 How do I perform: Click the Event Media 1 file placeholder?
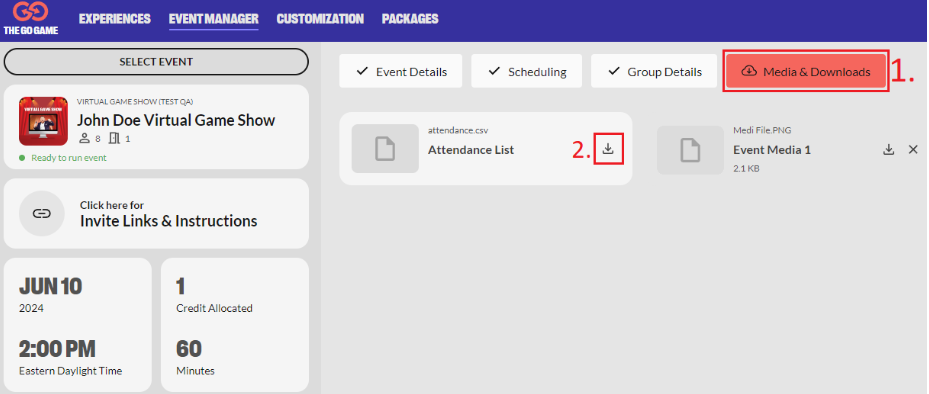click(x=690, y=149)
